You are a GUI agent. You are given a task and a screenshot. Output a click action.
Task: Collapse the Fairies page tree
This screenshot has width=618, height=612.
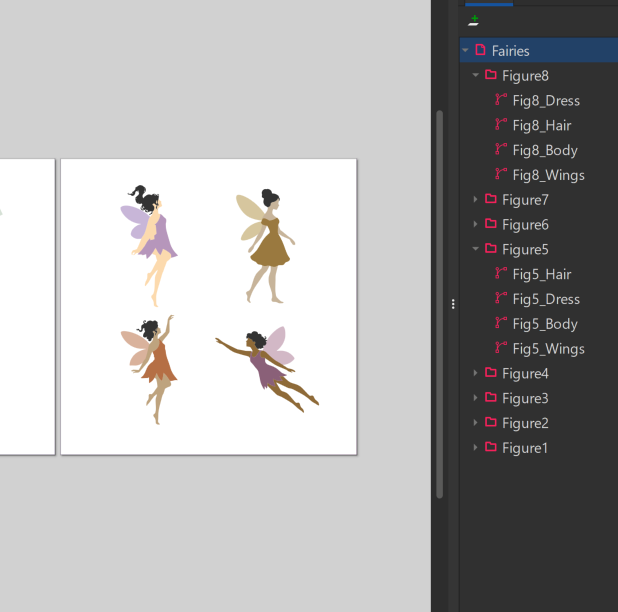465,50
